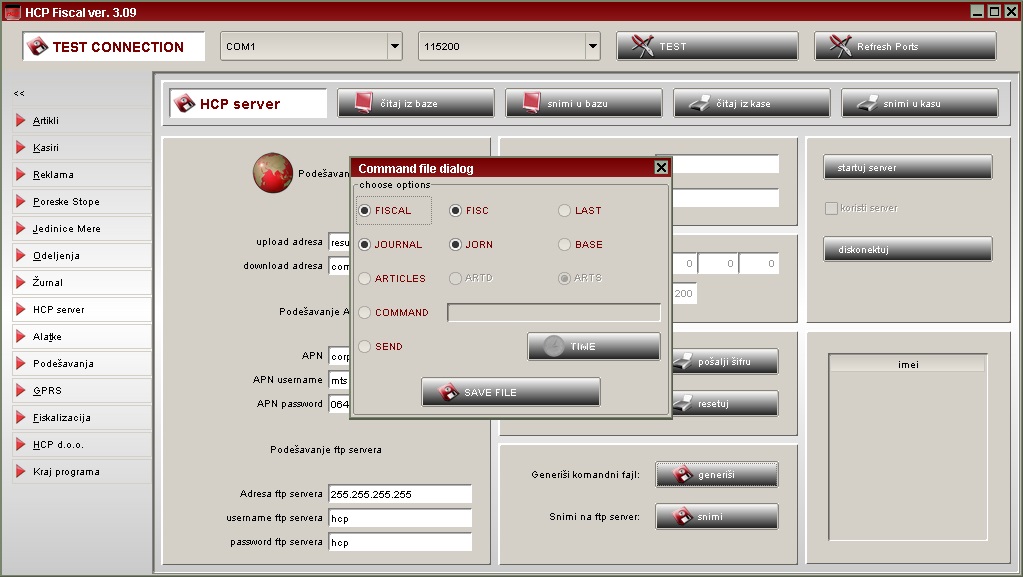Click the clock icon on TIME button
1023x577 pixels.
tap(554, 346)
